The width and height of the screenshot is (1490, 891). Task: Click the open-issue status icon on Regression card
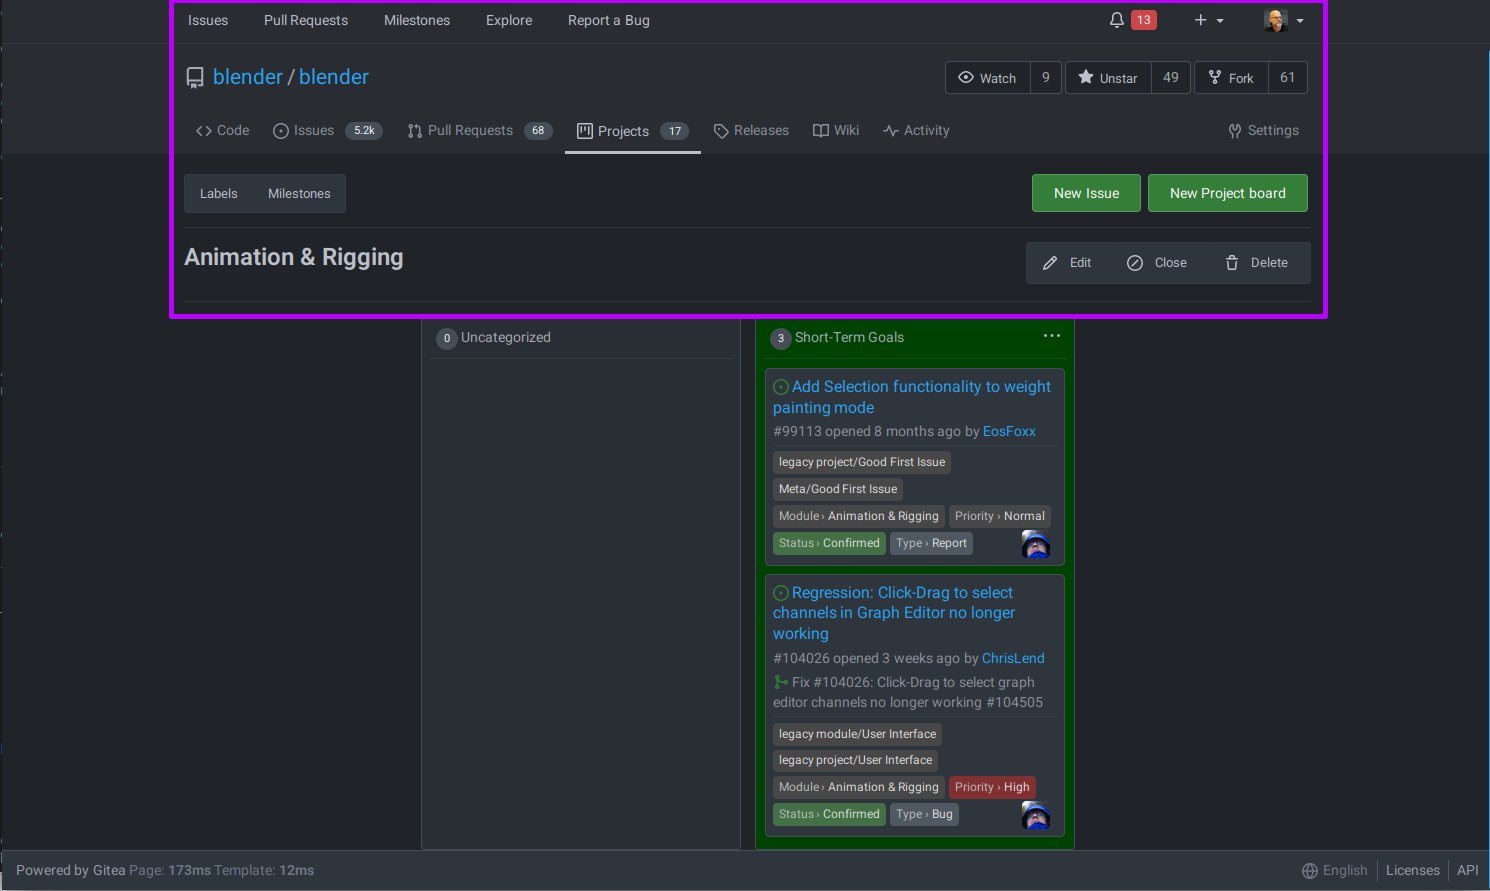(781, 593)
